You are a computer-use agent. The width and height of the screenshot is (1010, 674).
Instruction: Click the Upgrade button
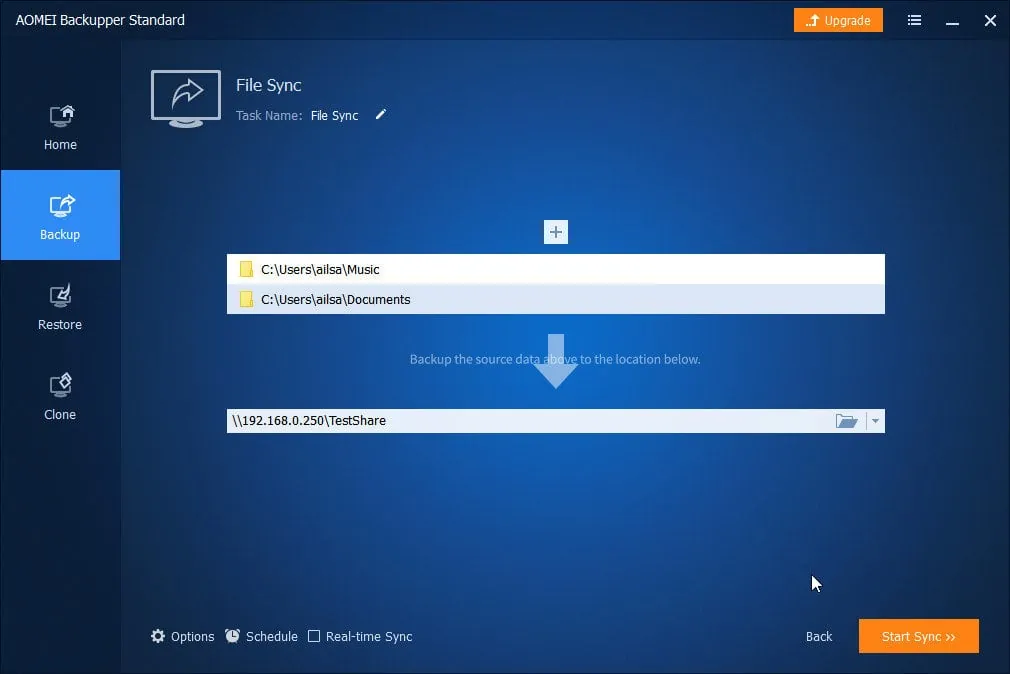[838, 21]
